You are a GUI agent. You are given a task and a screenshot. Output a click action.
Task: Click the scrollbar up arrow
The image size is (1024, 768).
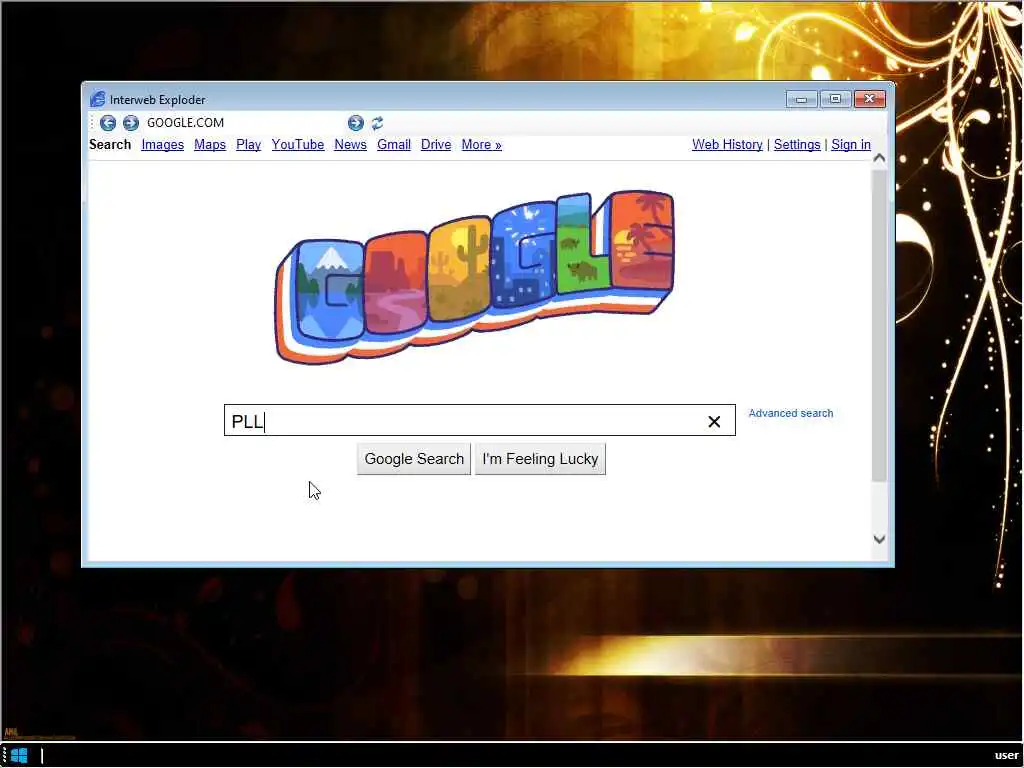pyautogui.click(x=880, y=158)
